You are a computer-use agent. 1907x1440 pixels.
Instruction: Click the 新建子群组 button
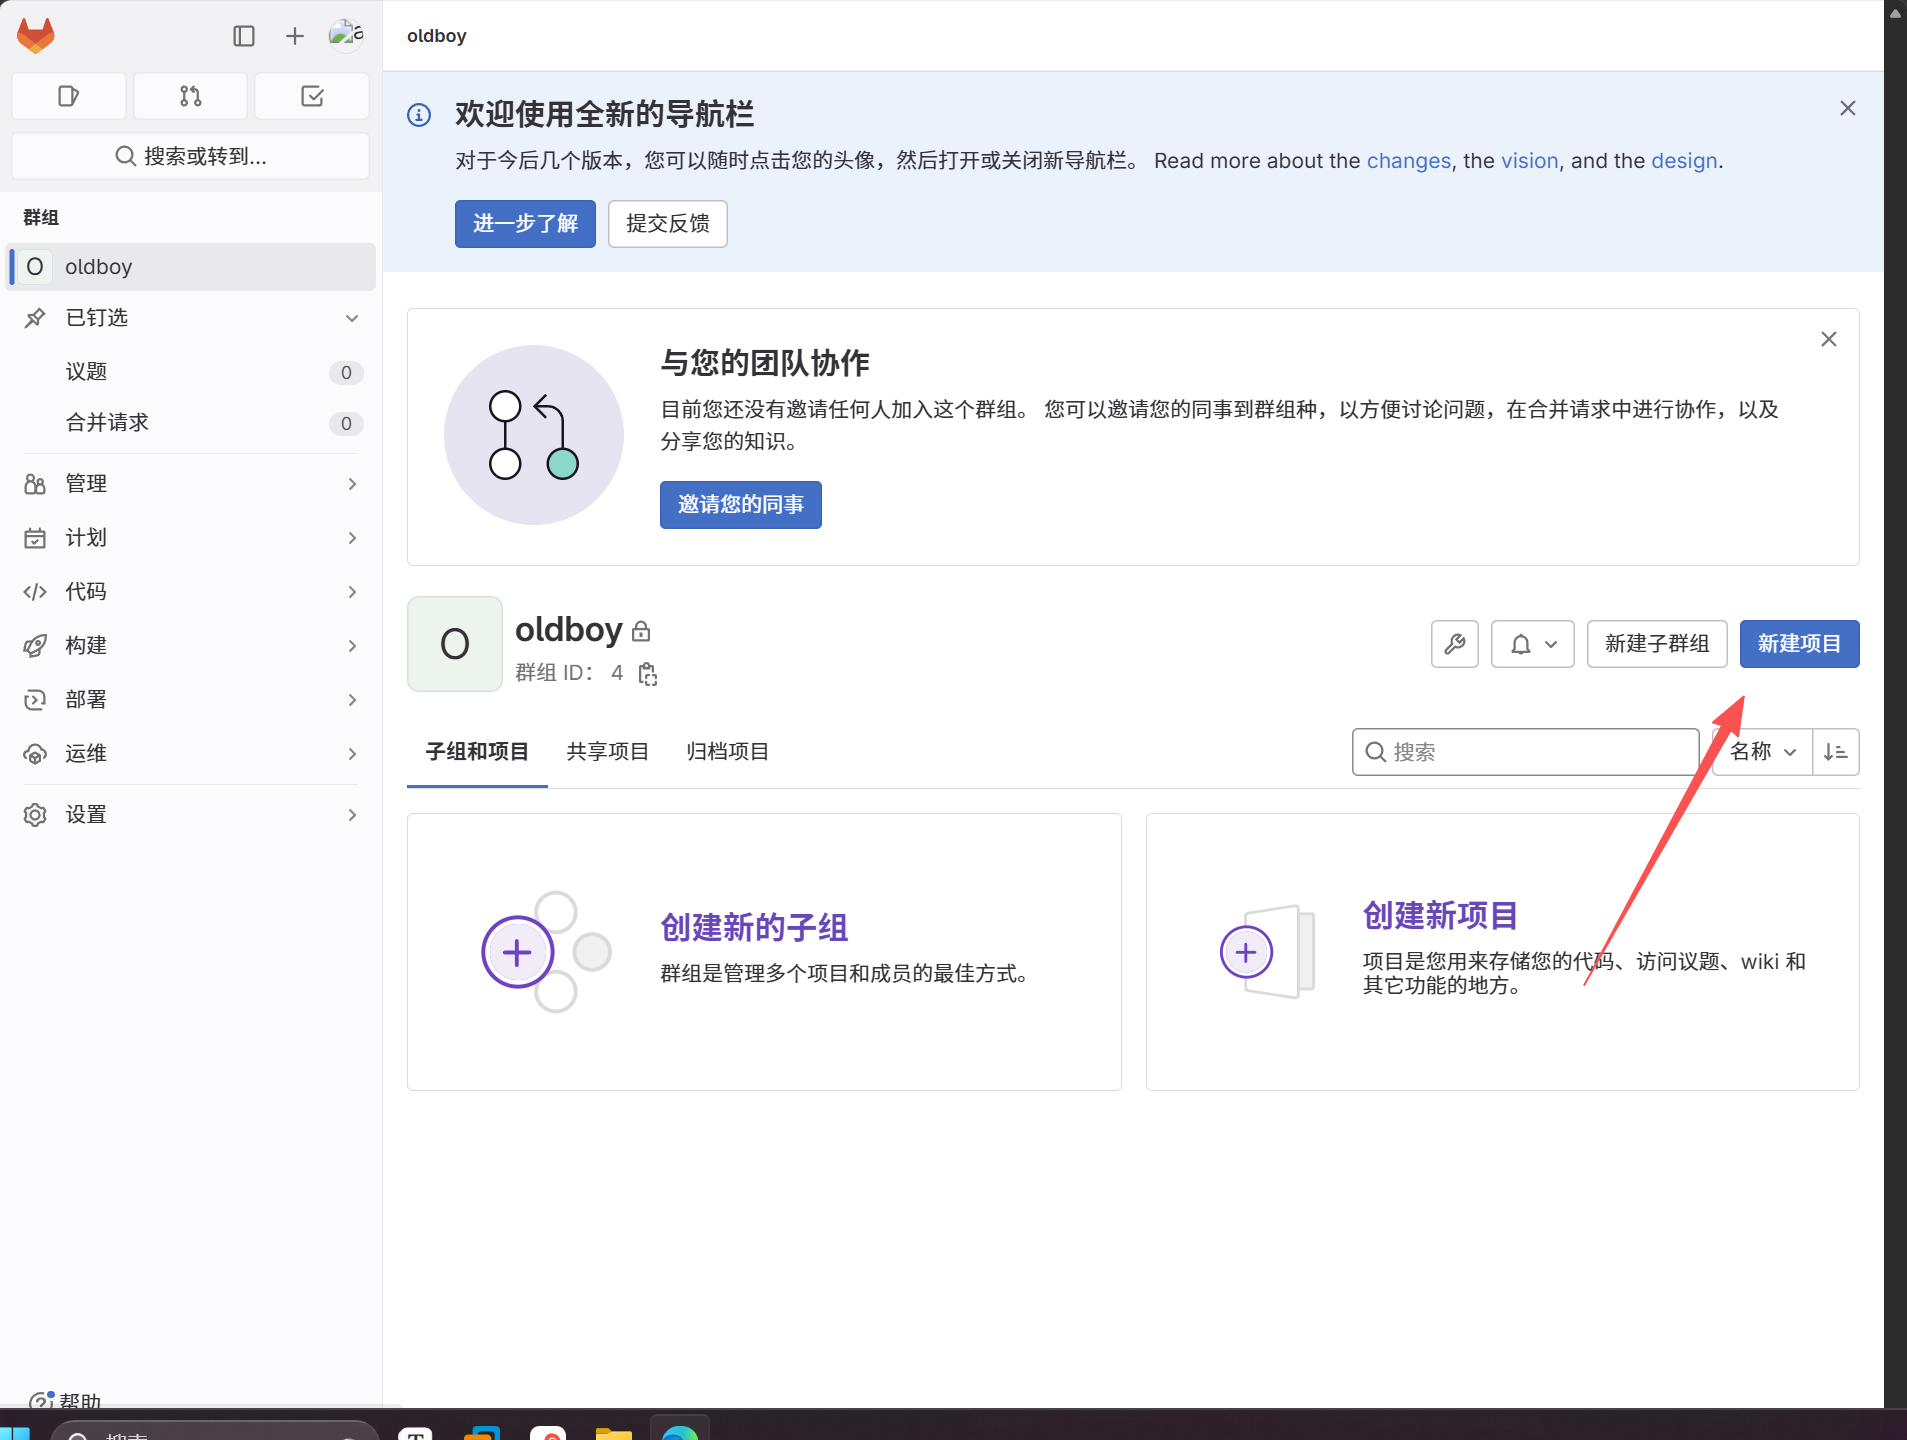pyautogui.click(x=1657, y=644)
